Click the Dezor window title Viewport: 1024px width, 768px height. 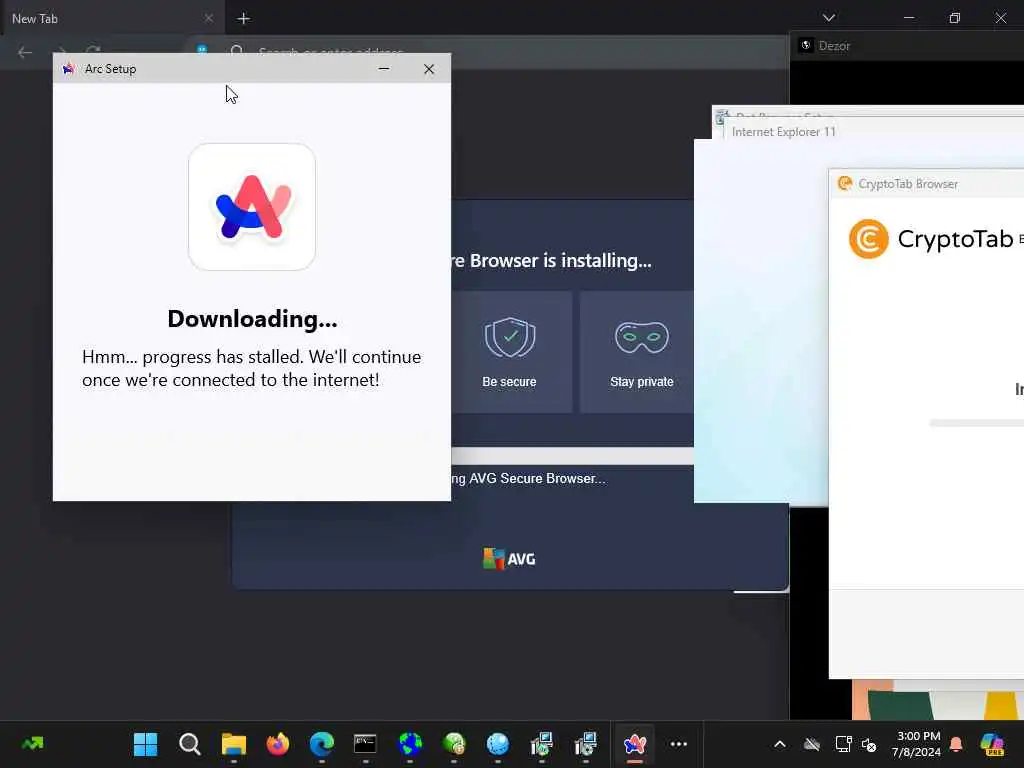coord(834,46)
